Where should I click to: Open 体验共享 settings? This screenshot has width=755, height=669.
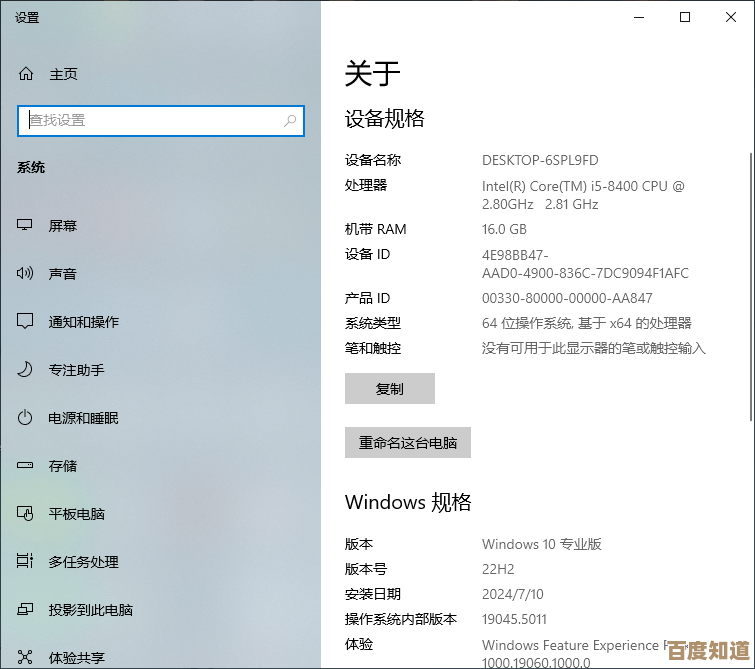pos(77,657)
